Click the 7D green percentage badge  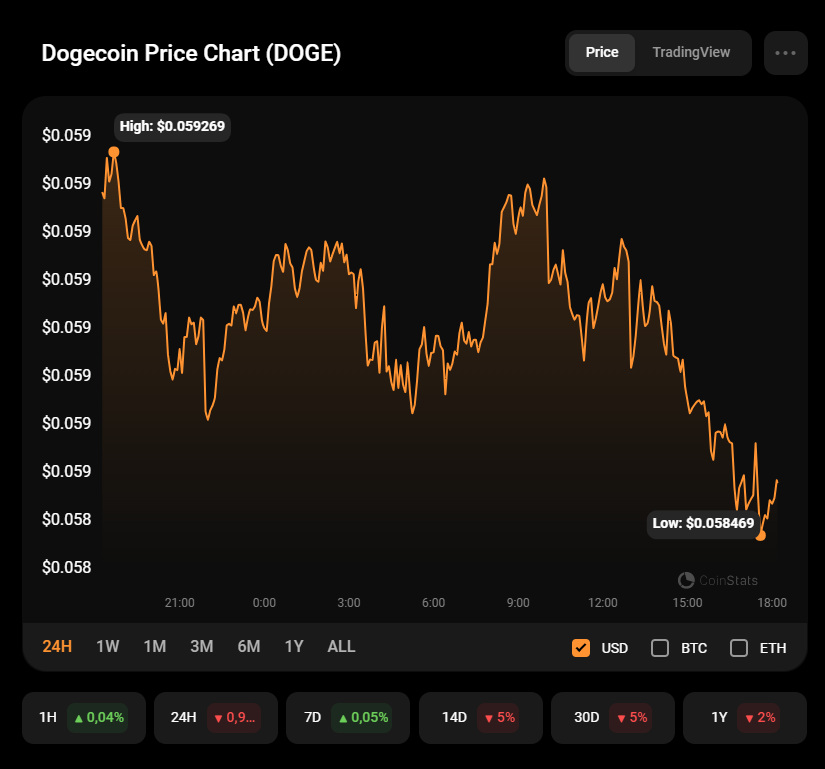point(364,717)
